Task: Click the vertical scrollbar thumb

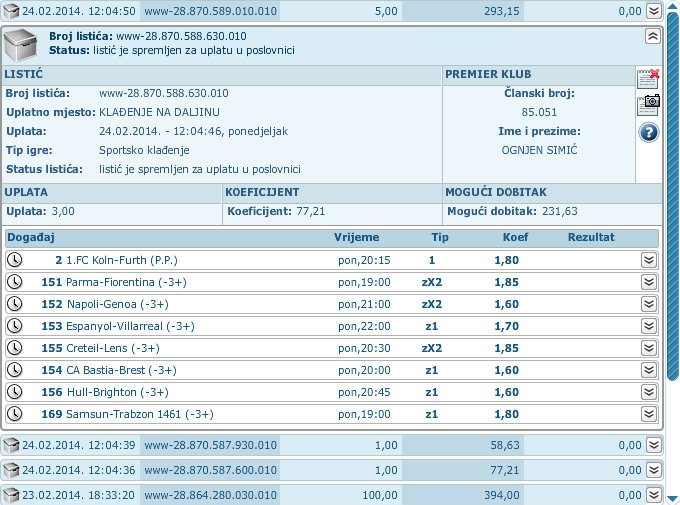Action: click(673, 197)
